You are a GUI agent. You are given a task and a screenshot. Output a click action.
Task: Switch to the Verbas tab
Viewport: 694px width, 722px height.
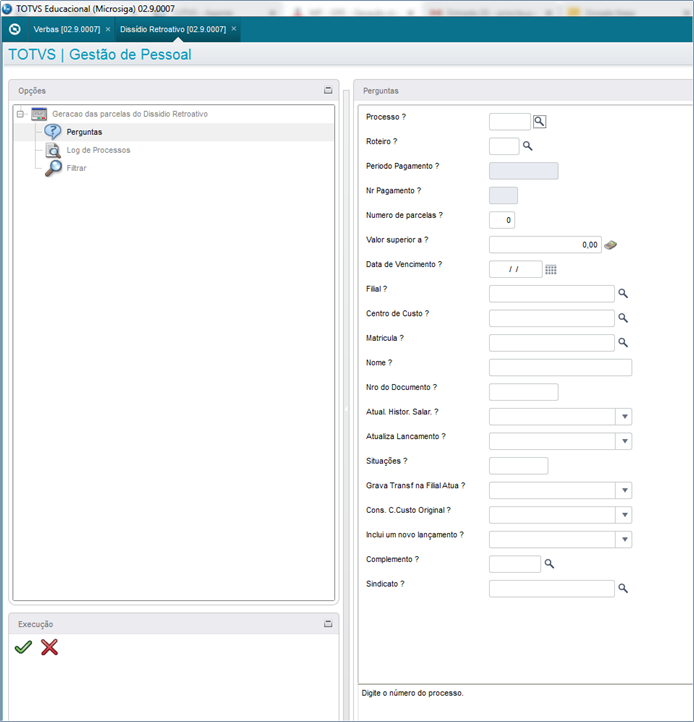pyautogui.click(x=67, y=29)
